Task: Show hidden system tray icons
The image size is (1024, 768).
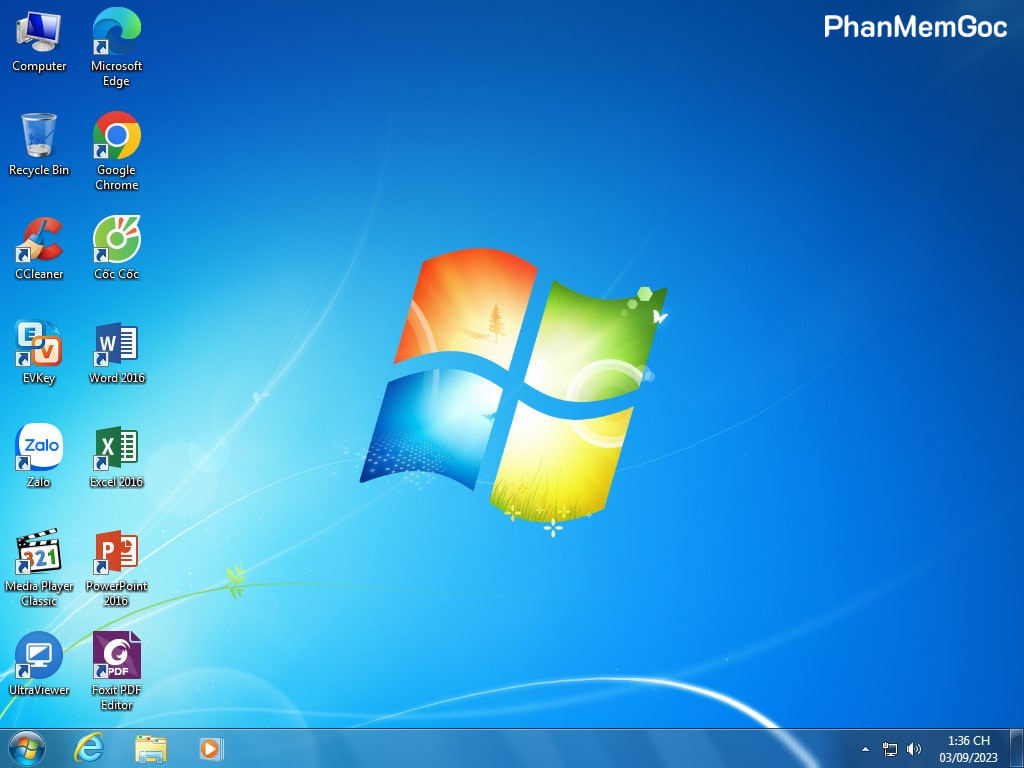Action: 865,749
